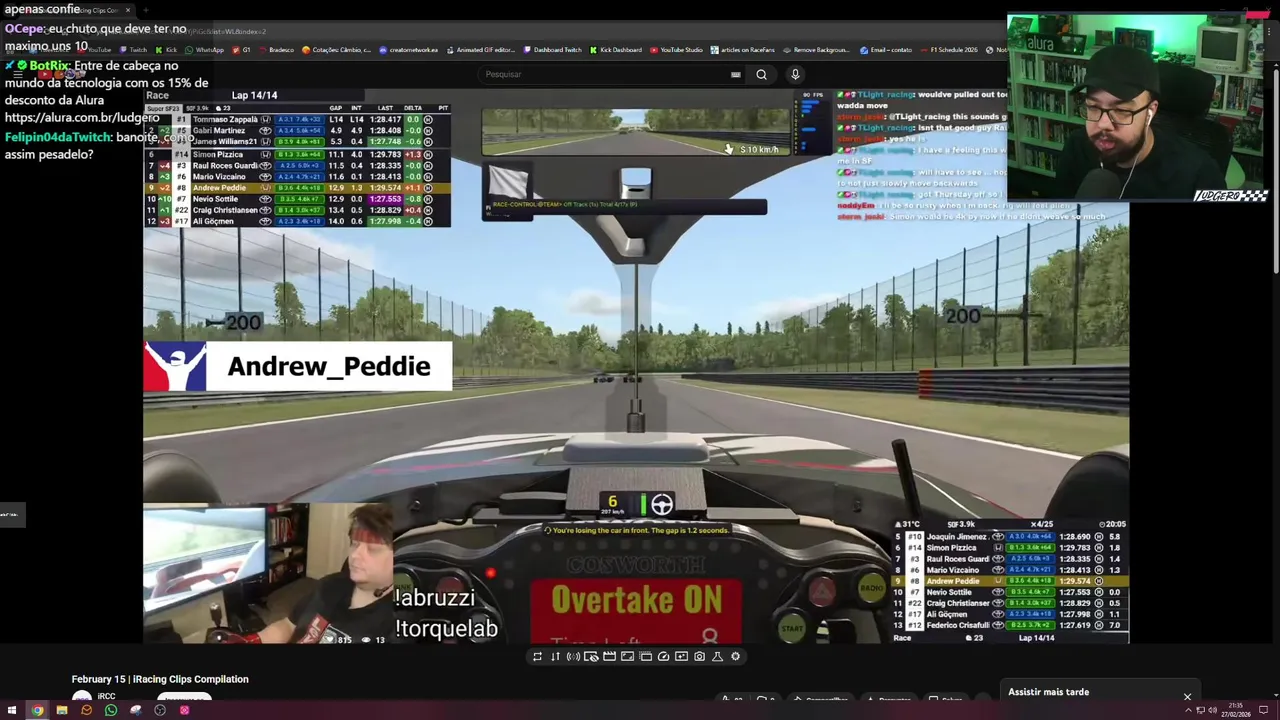Click the taskbar volume icon
This screenshot has width=1280, height=720.
(x=1212, y=710)
